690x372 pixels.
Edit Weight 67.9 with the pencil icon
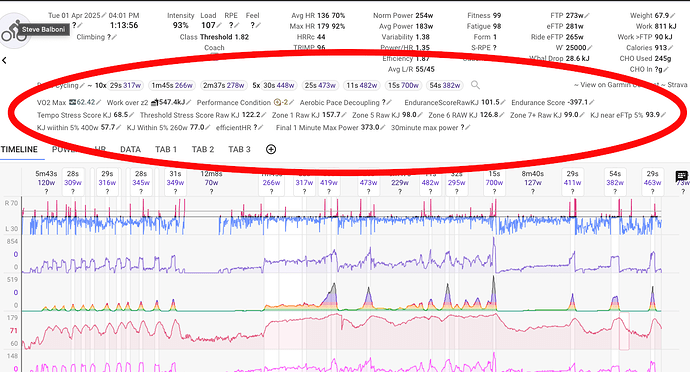(x=673, y=16)
